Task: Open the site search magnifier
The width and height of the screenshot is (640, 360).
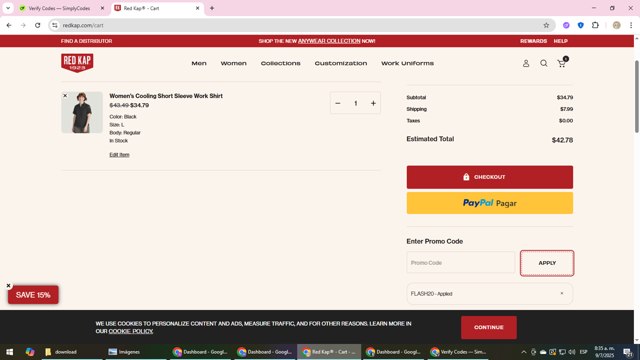Action: tap(544, 64)
